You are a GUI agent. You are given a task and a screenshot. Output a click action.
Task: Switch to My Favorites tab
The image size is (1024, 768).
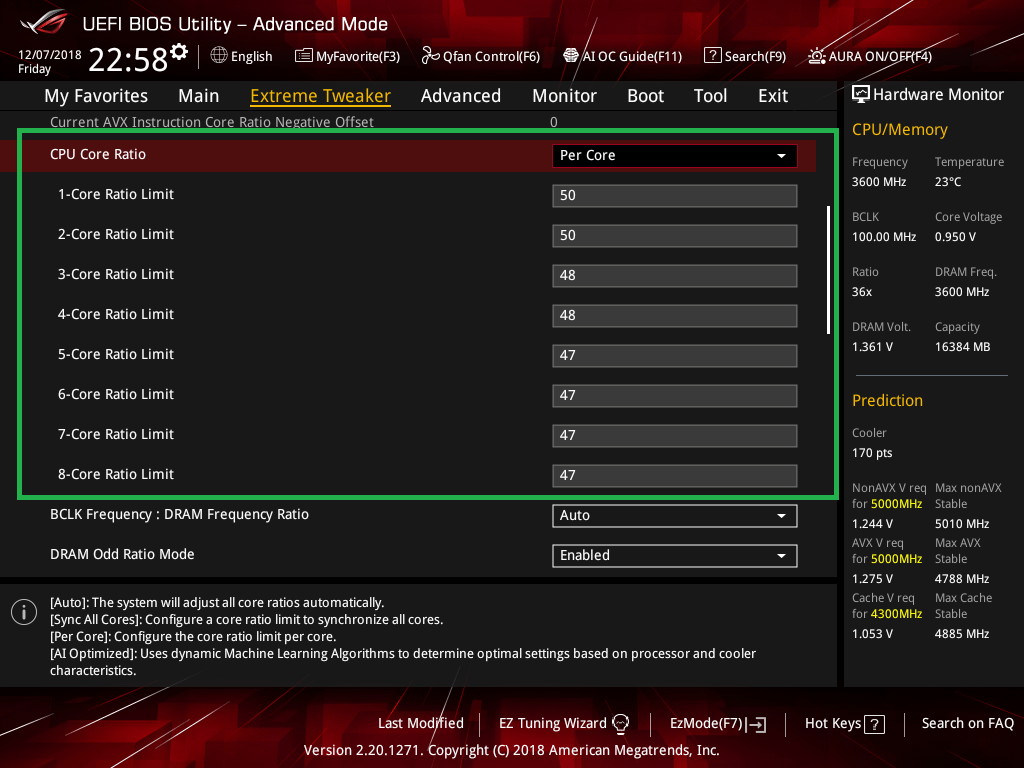click(96, 96)
